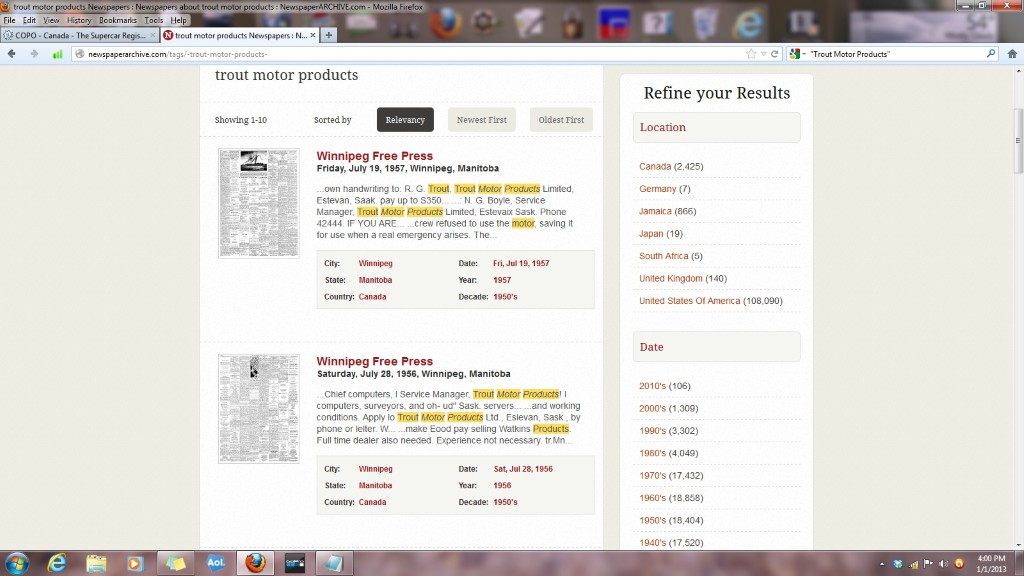Open Internet Explorer from the taskbar
The width and height of the screenshot is (1024, 576).
coord(56,563)
